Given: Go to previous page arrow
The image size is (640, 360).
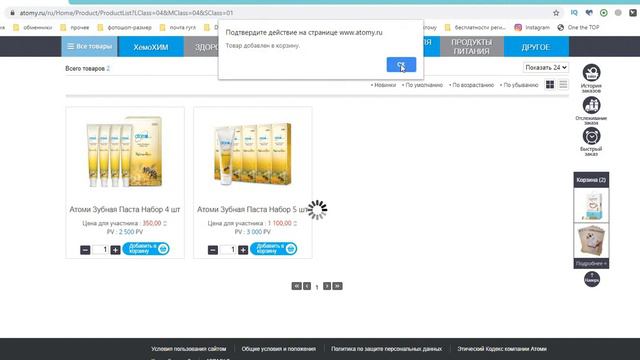Looking at the screenshot, I should coord(307,286).
